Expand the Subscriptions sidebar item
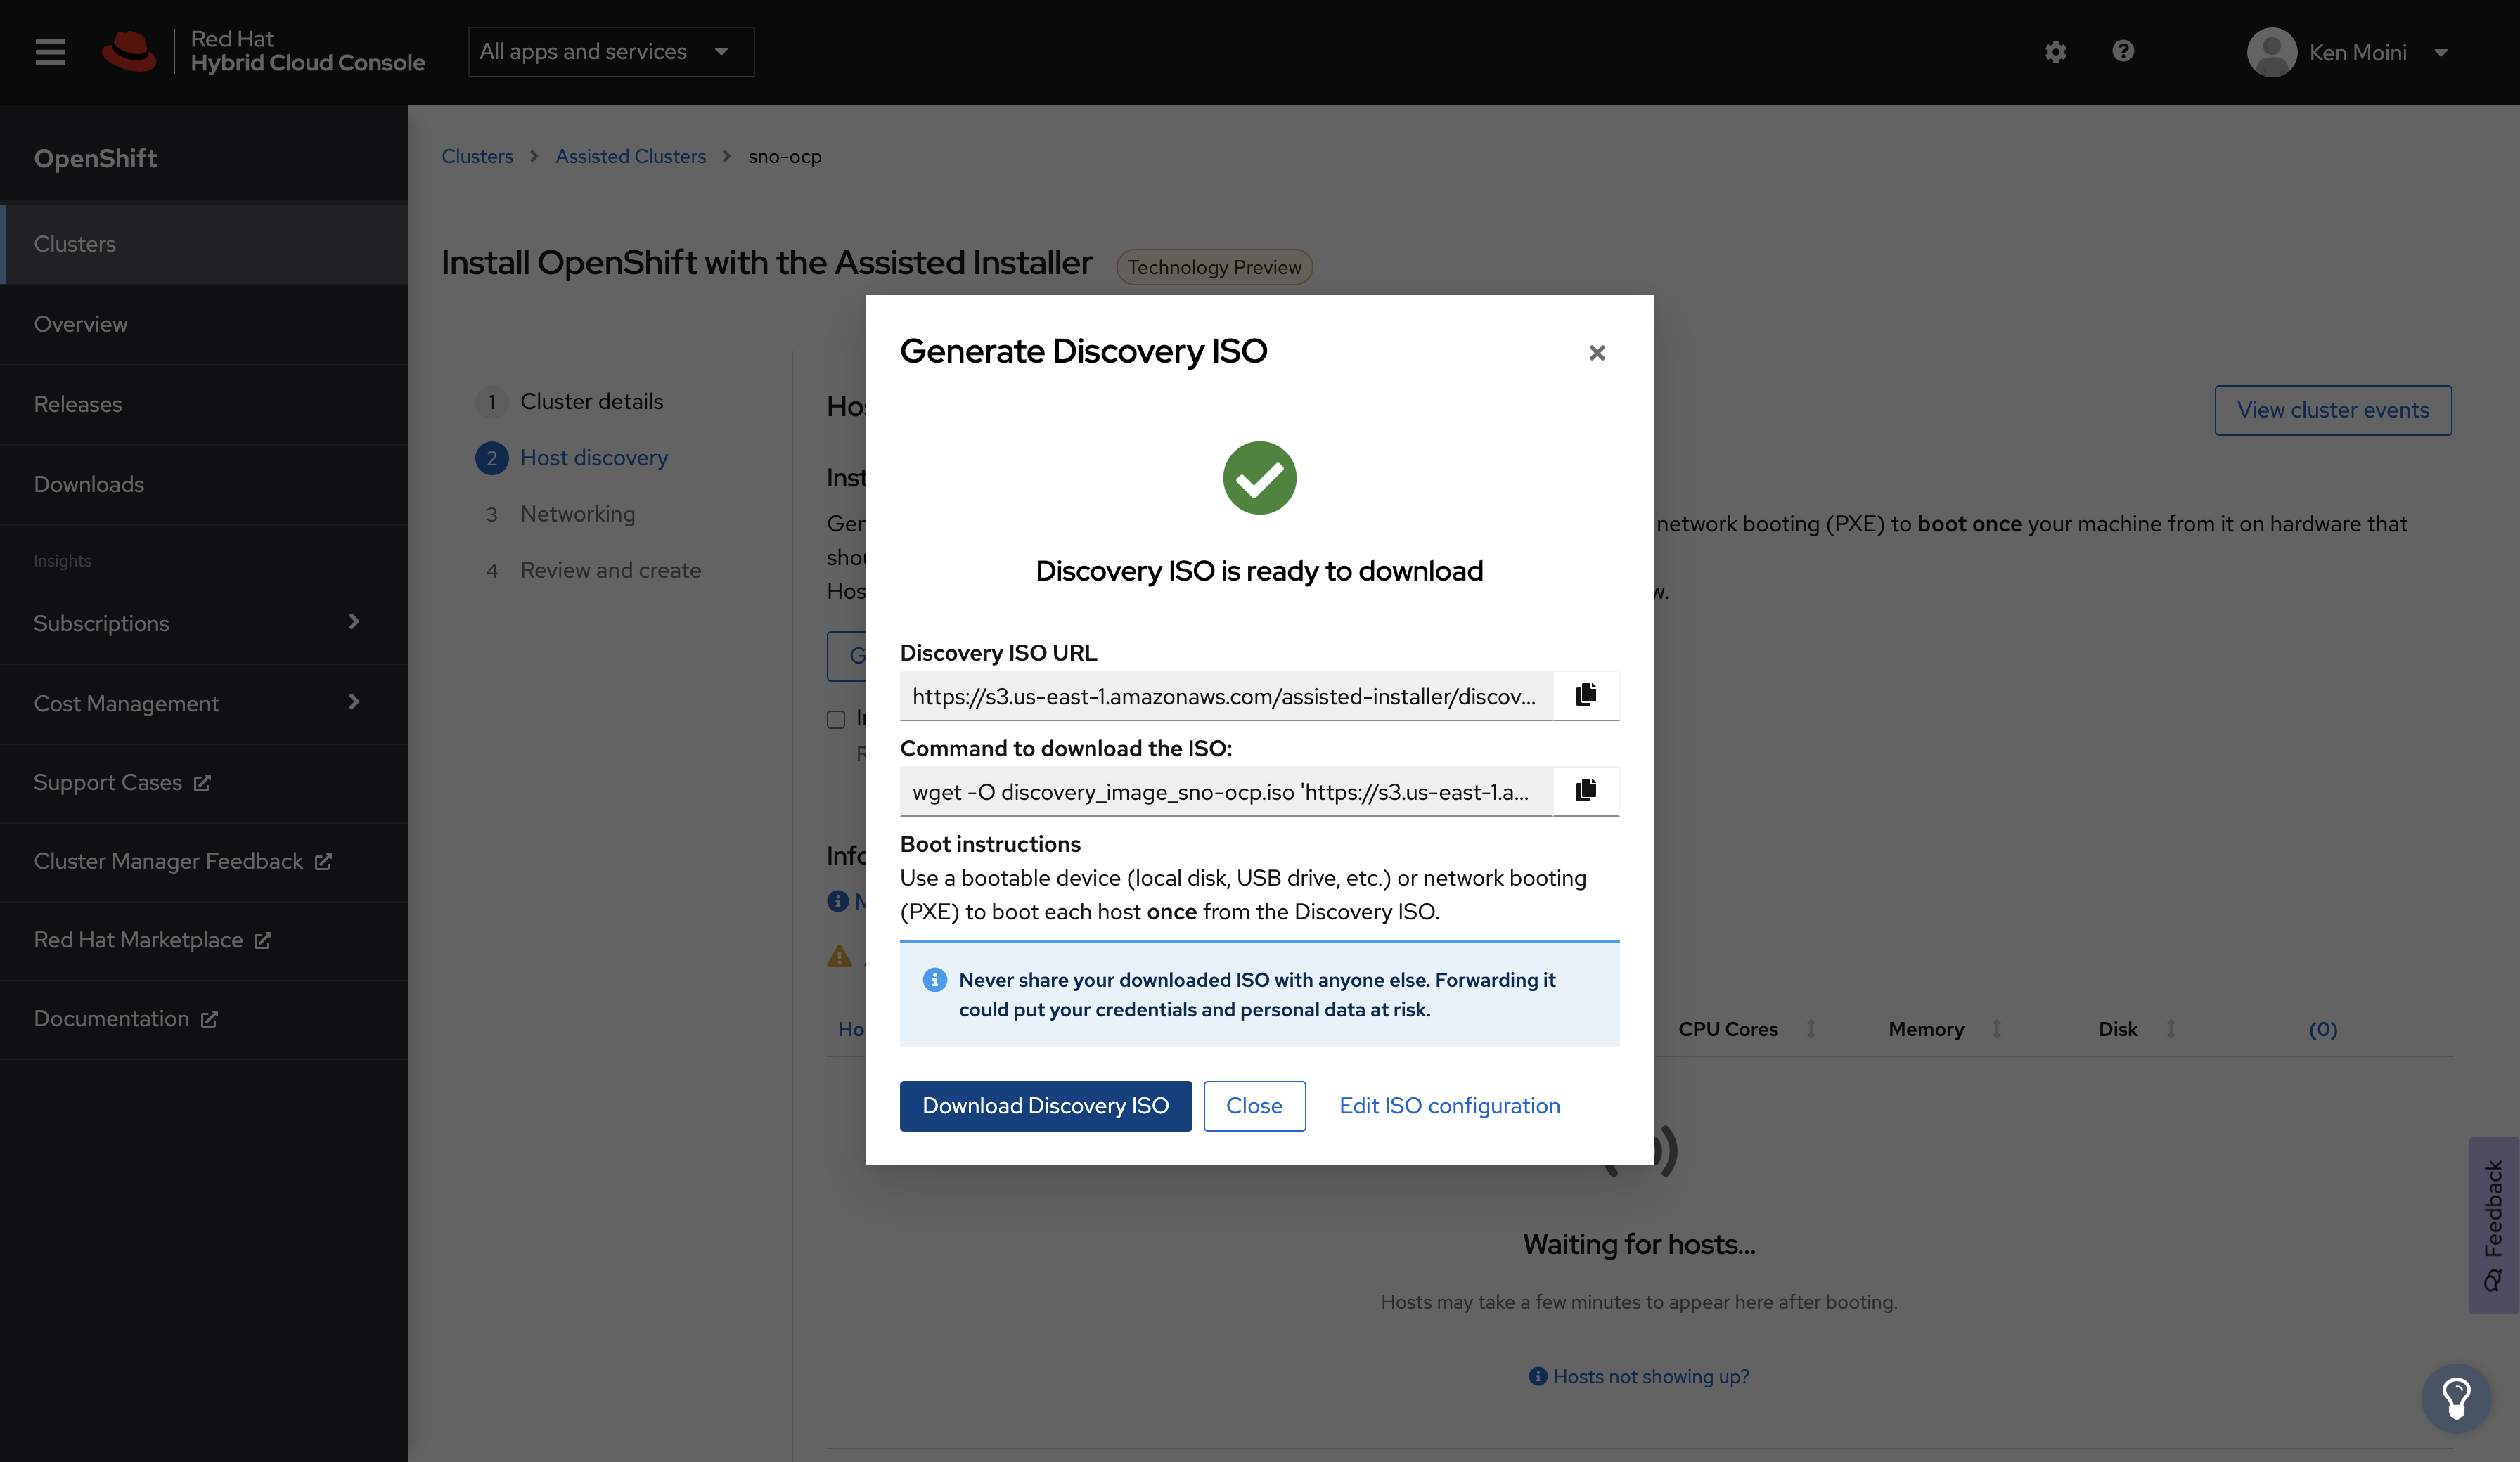The width and height of the screenshot is (2520, 1462). tap(354, 622)
